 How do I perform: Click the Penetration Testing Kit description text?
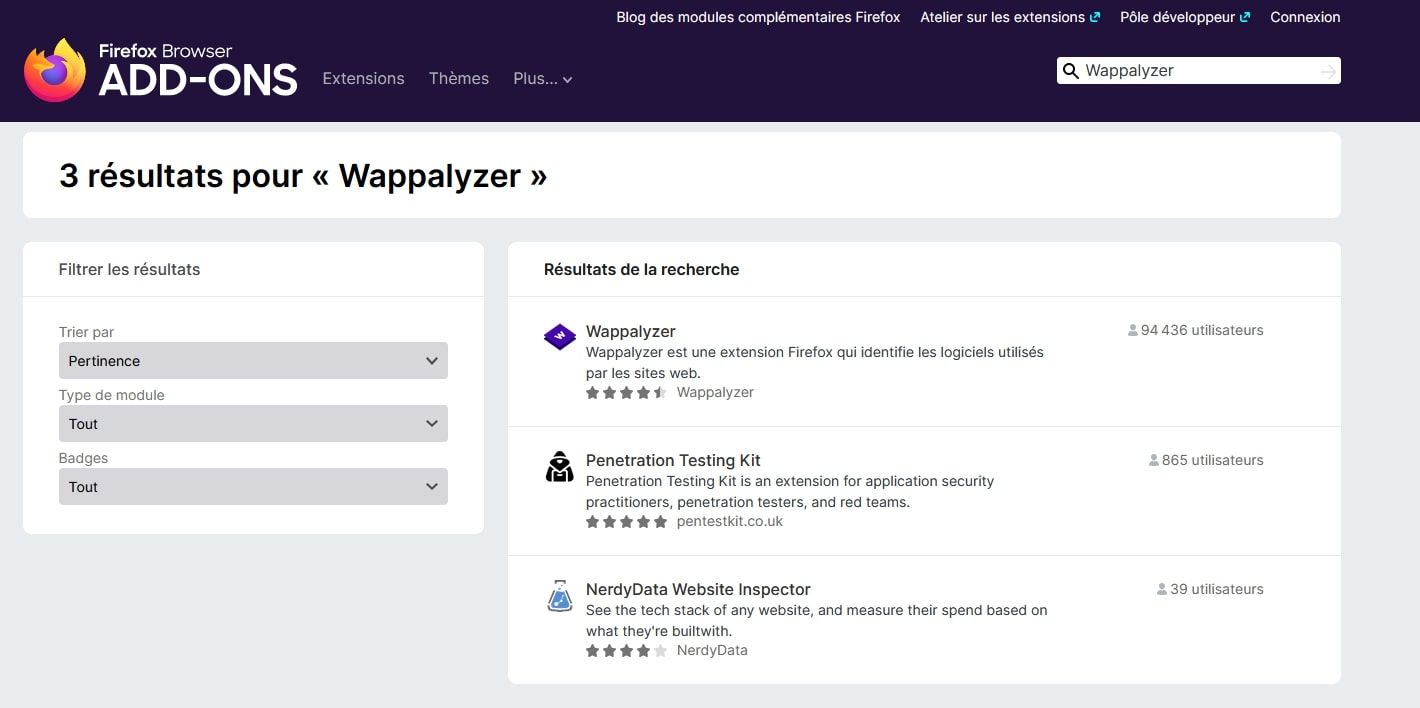point(790,492)
